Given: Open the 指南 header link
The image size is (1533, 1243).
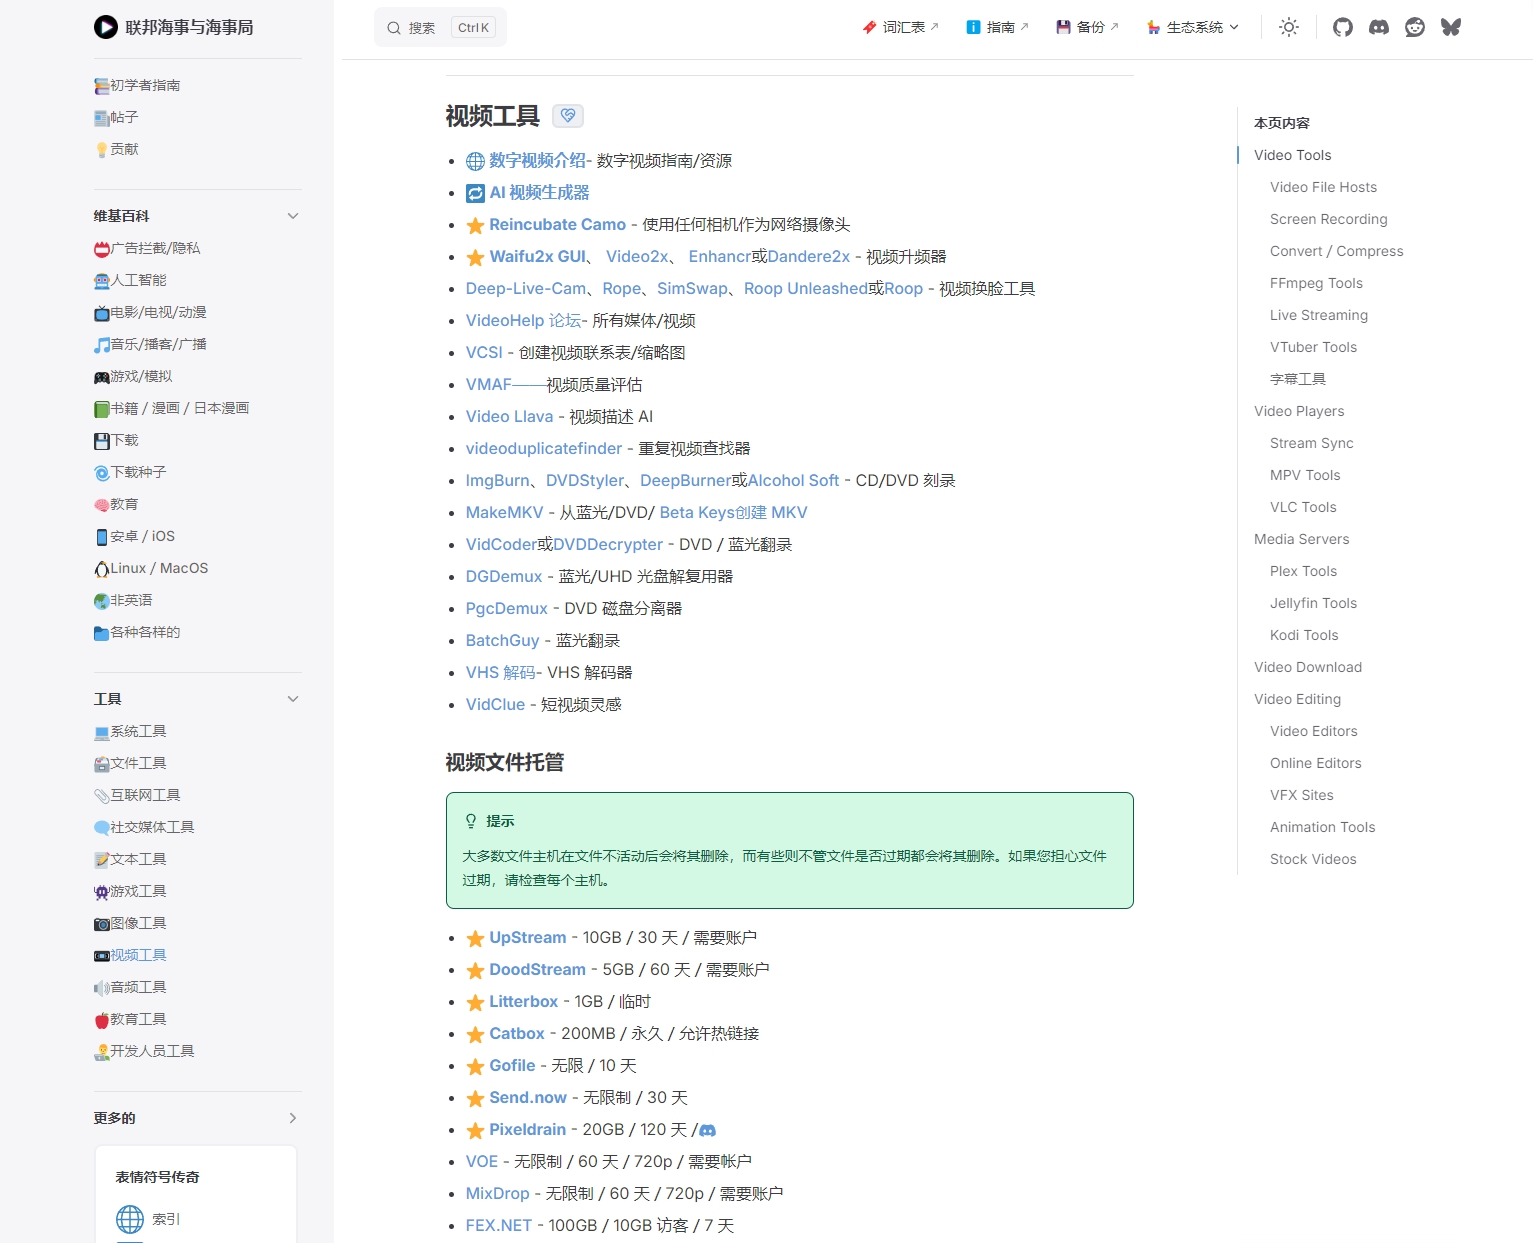Looking at the screenshot, I should [997, 27].
